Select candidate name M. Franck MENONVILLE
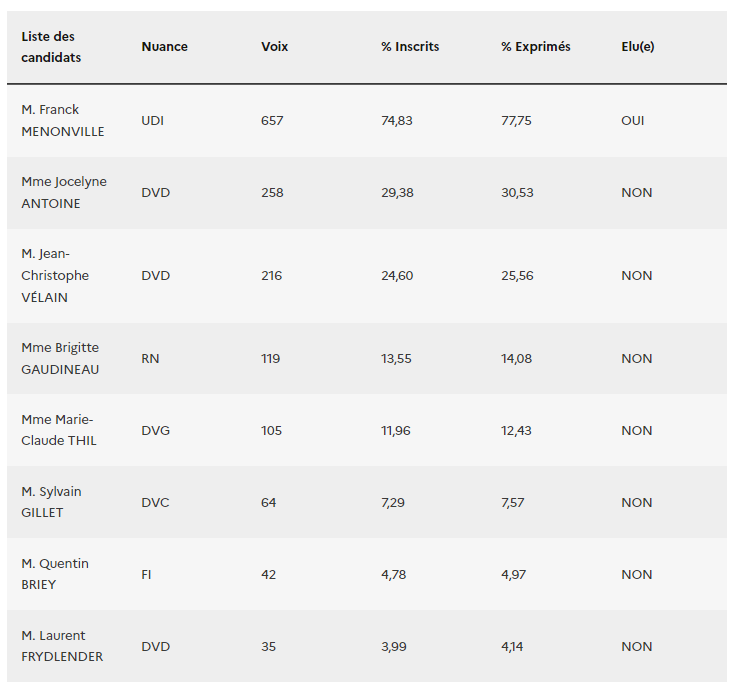Image resolution: width=738 pixels, height=690 pixels. 62,120
